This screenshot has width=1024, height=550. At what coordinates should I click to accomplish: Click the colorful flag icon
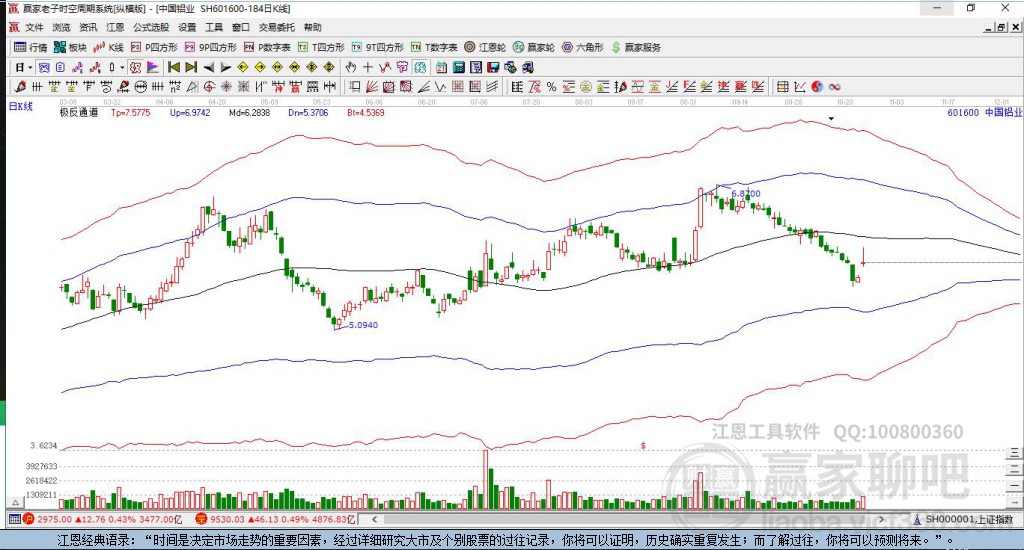(152, 67)
